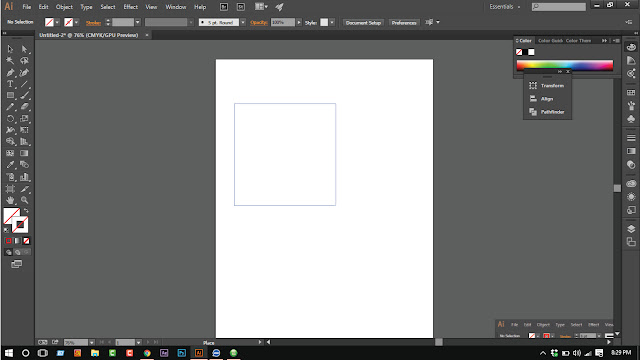The width and height of the screenshot is (640, 360).
Task: Select the Line Segment tool
Action: (x=24, y=84)
